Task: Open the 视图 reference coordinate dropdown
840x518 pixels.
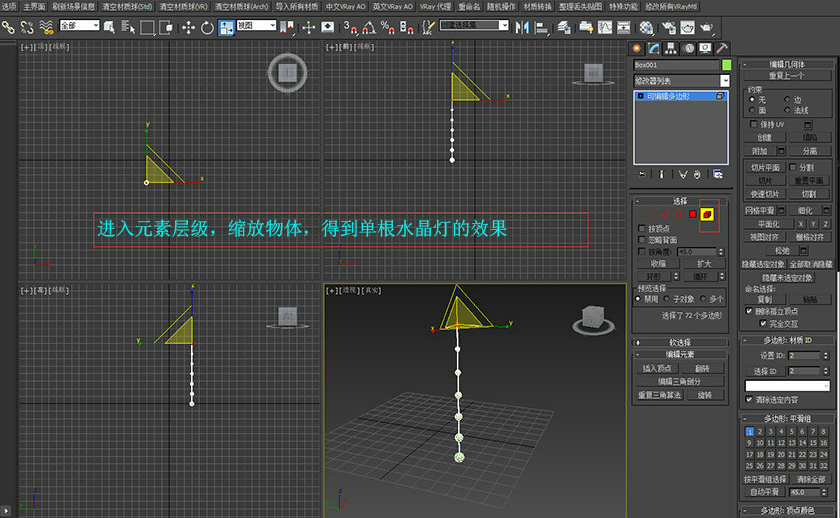Action: pyautogui.click(x=257, y=25)
